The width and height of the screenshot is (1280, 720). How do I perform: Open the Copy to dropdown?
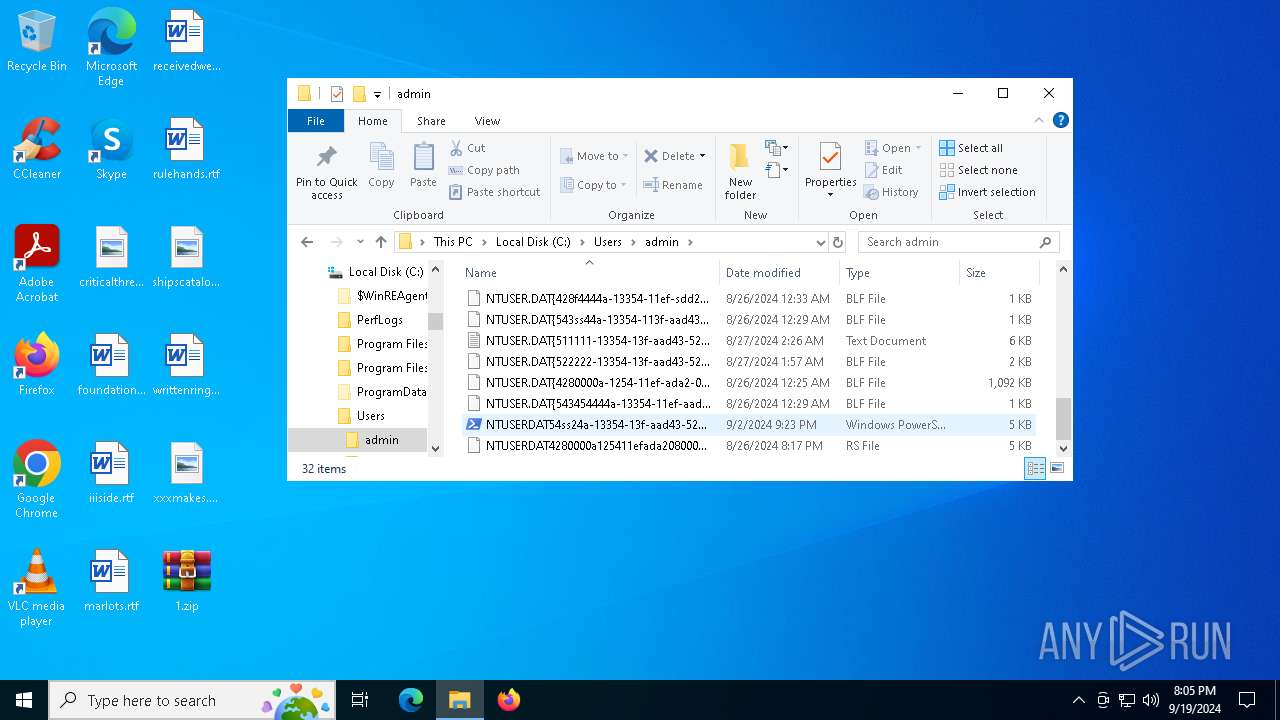[594, 185]
